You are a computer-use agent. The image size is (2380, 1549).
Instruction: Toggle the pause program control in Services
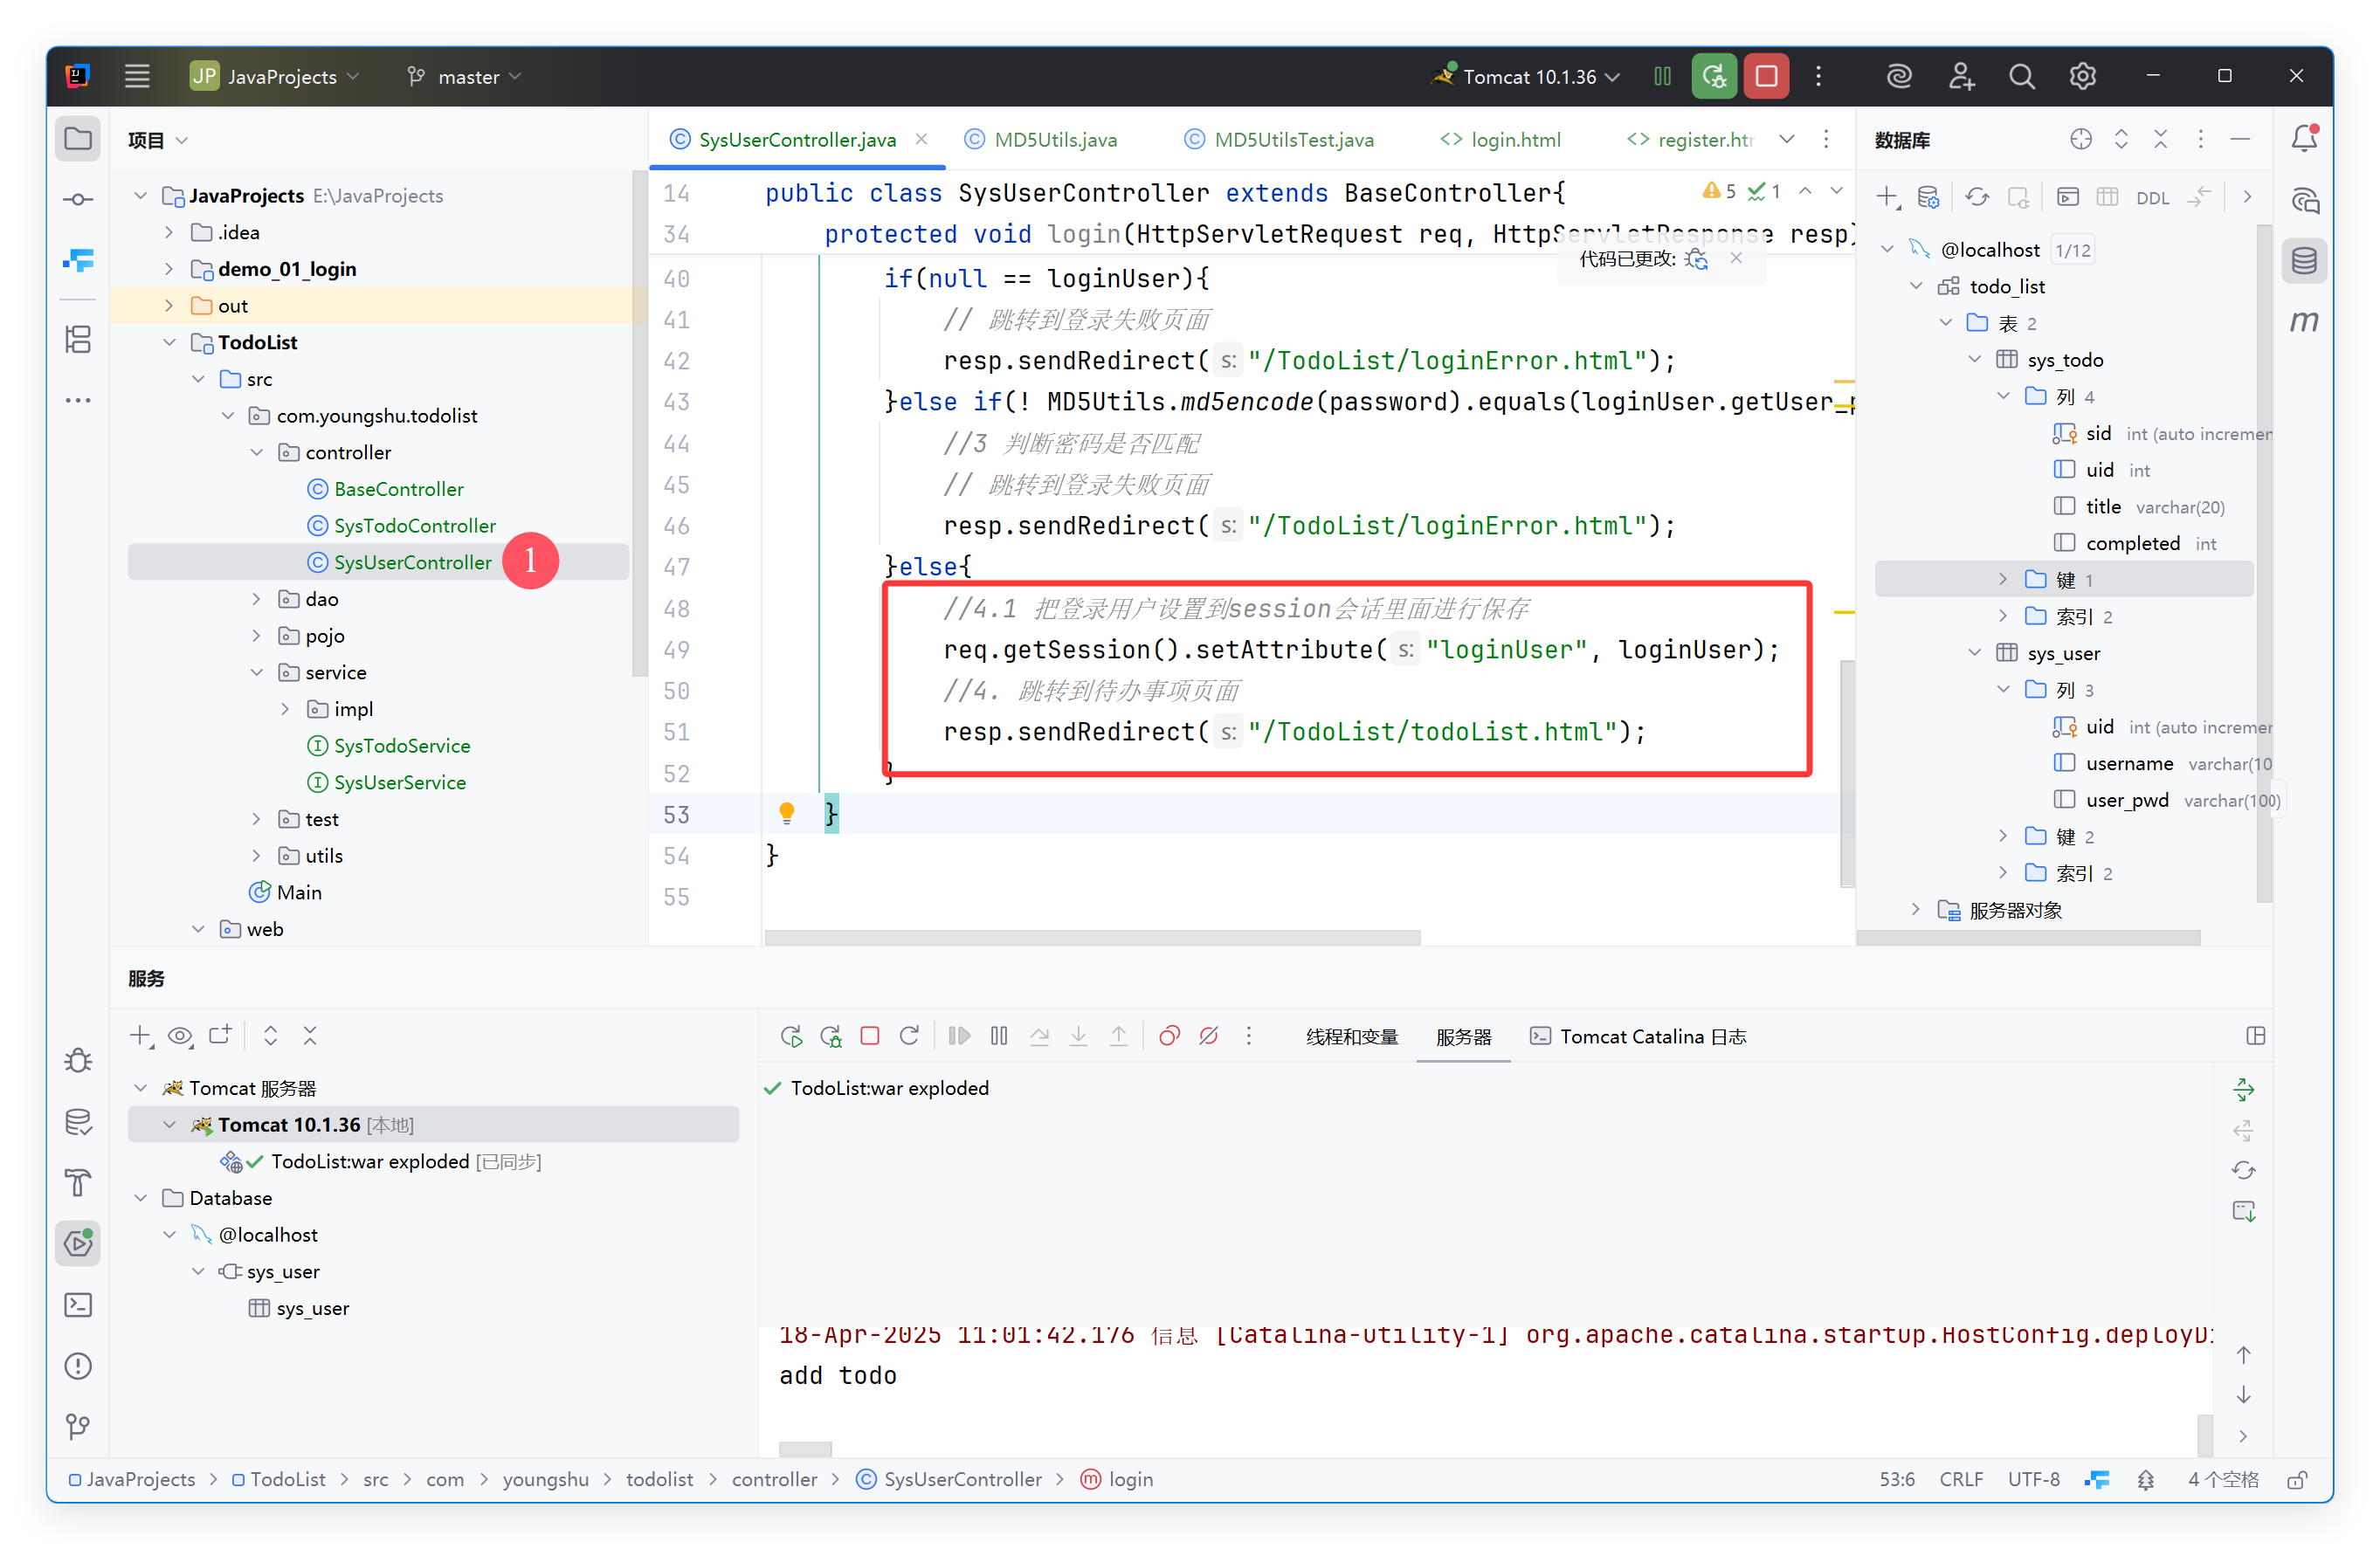(x=999, y=1036)
